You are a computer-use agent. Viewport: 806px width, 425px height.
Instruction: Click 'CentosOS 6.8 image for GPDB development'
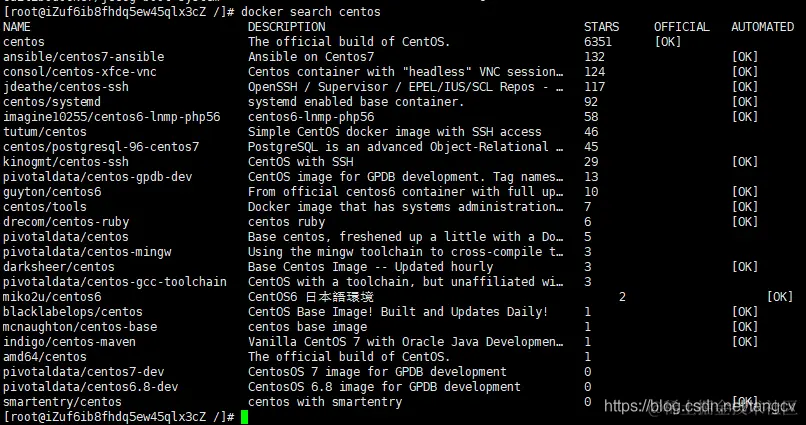384,386
